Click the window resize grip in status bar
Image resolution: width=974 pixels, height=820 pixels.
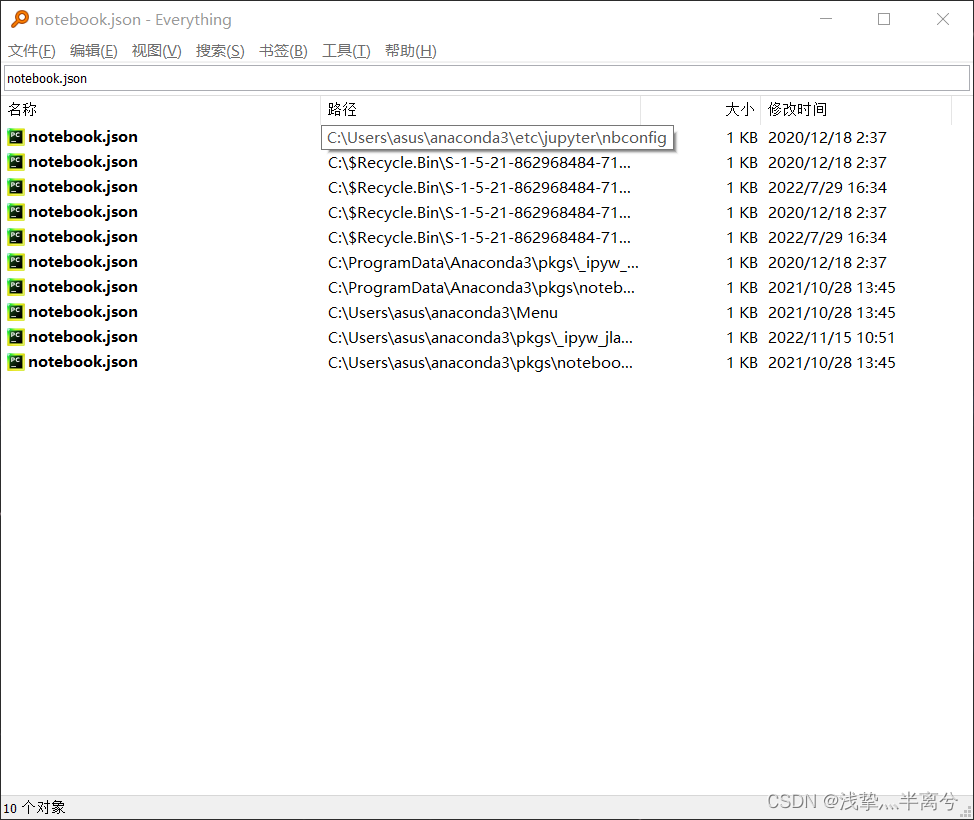pyautogui.click(x=966, y=812)
